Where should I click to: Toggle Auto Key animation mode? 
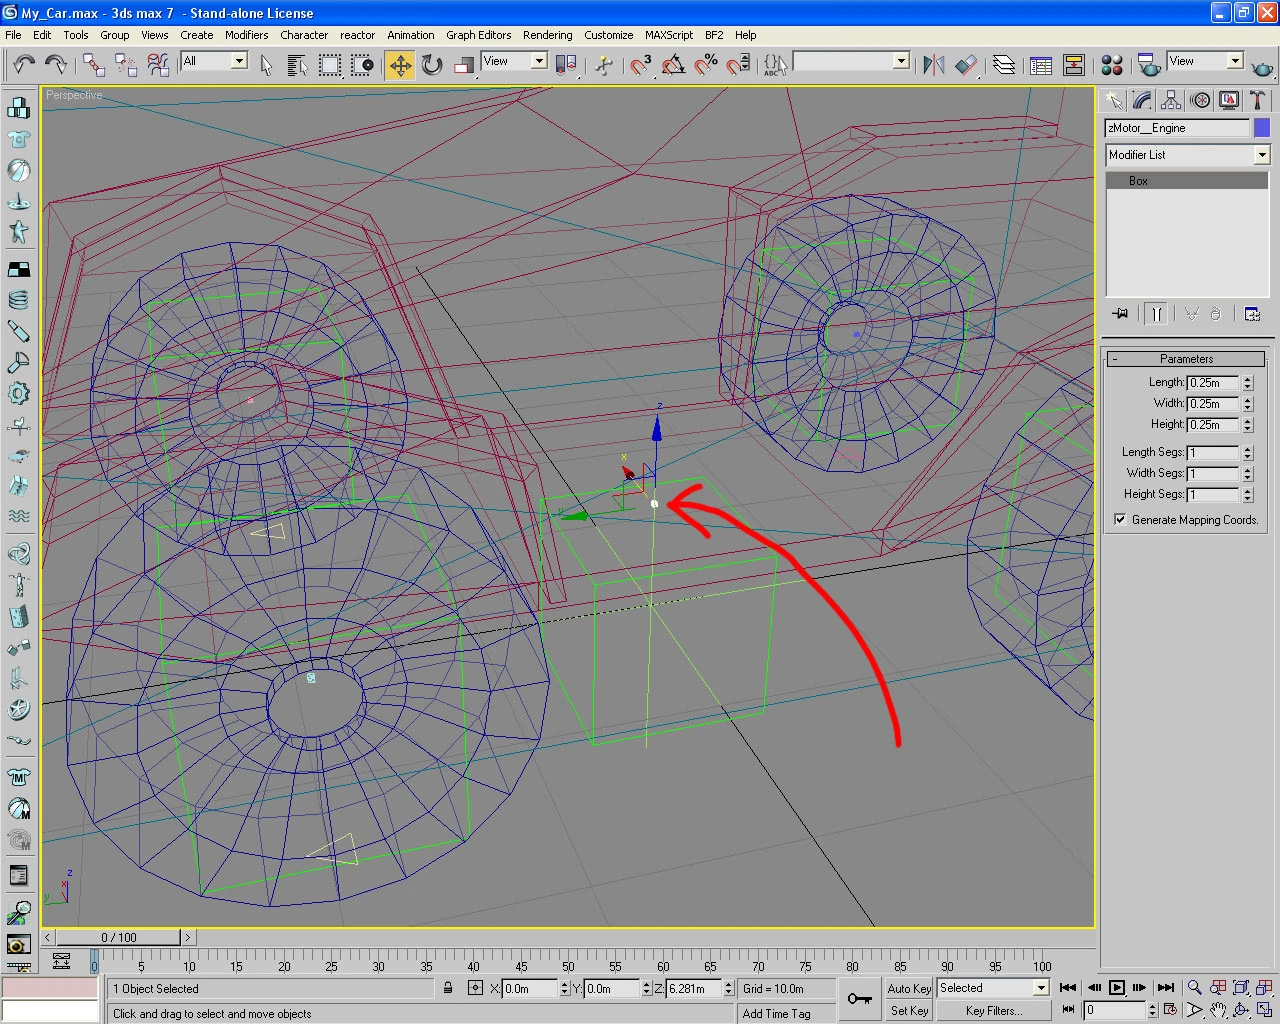click(908, 988)
